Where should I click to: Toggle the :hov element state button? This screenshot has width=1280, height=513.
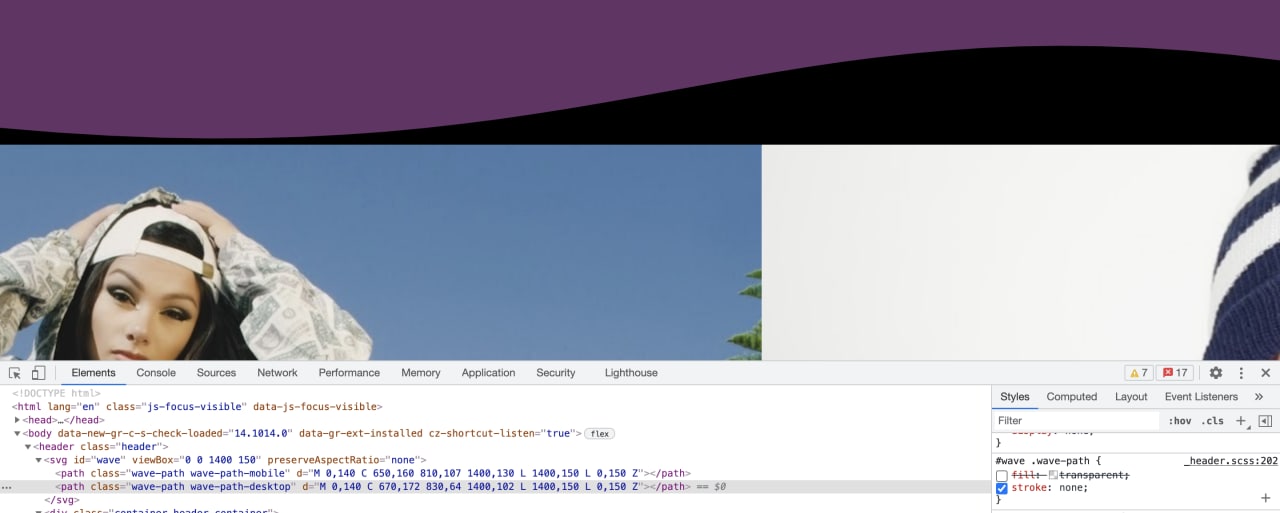pos(1180,421)
